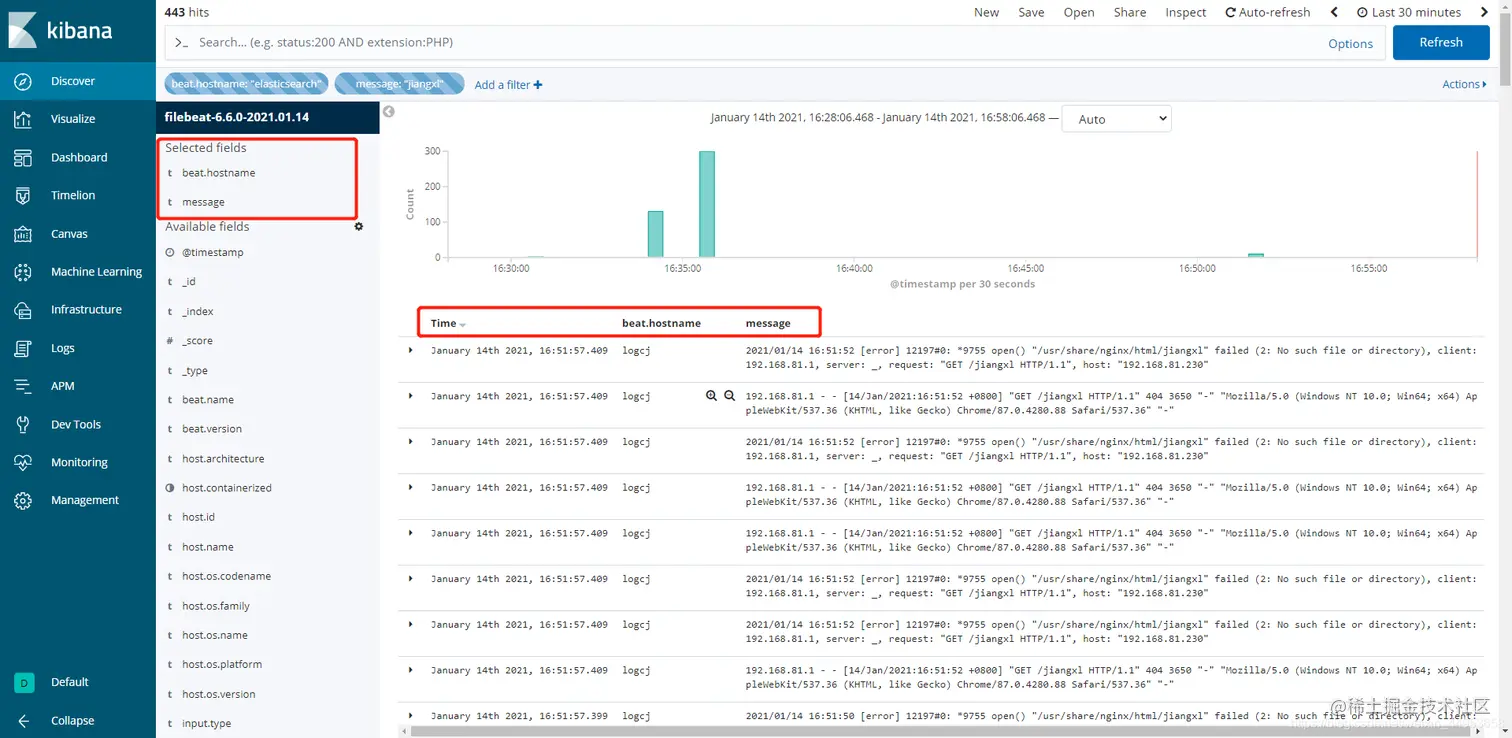Open the APM icon
This screenshot has height=738, width=1512.
23,386
